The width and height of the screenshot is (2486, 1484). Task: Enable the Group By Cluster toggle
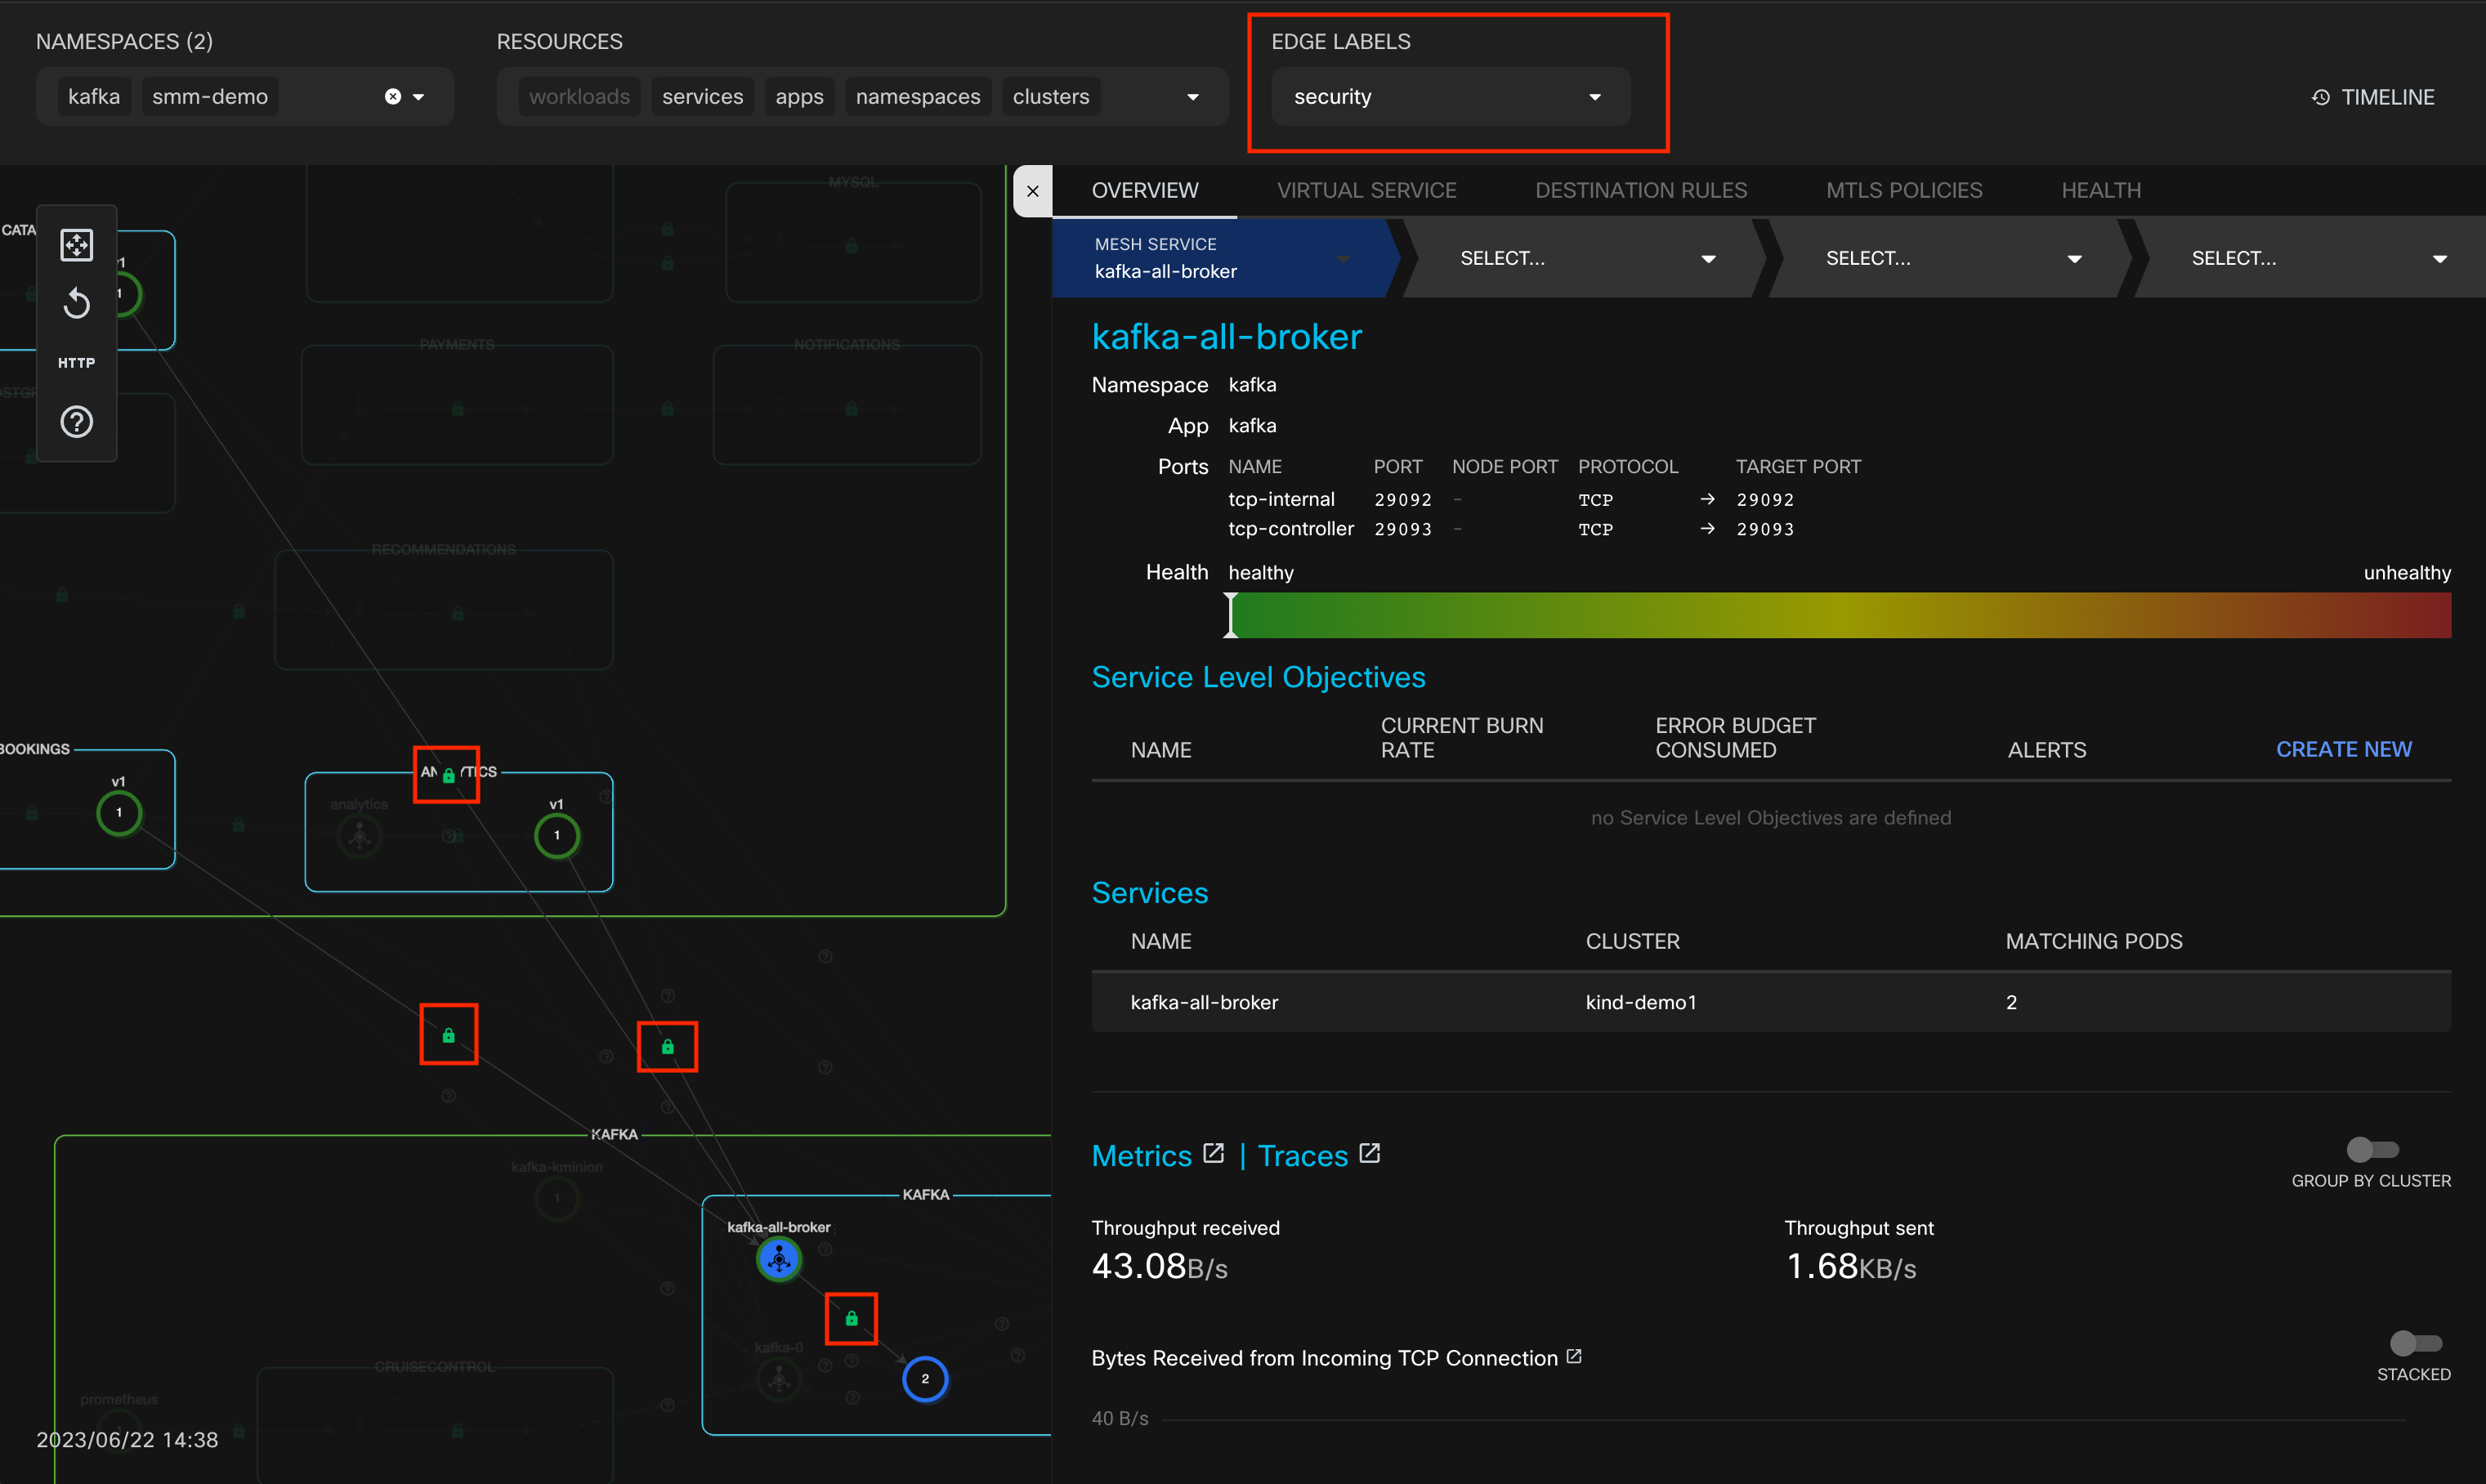click(2372, 1150)
